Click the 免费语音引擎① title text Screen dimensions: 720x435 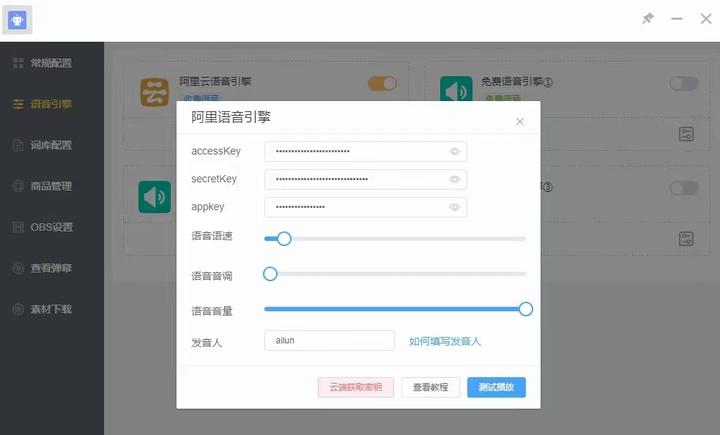(517, 82)
